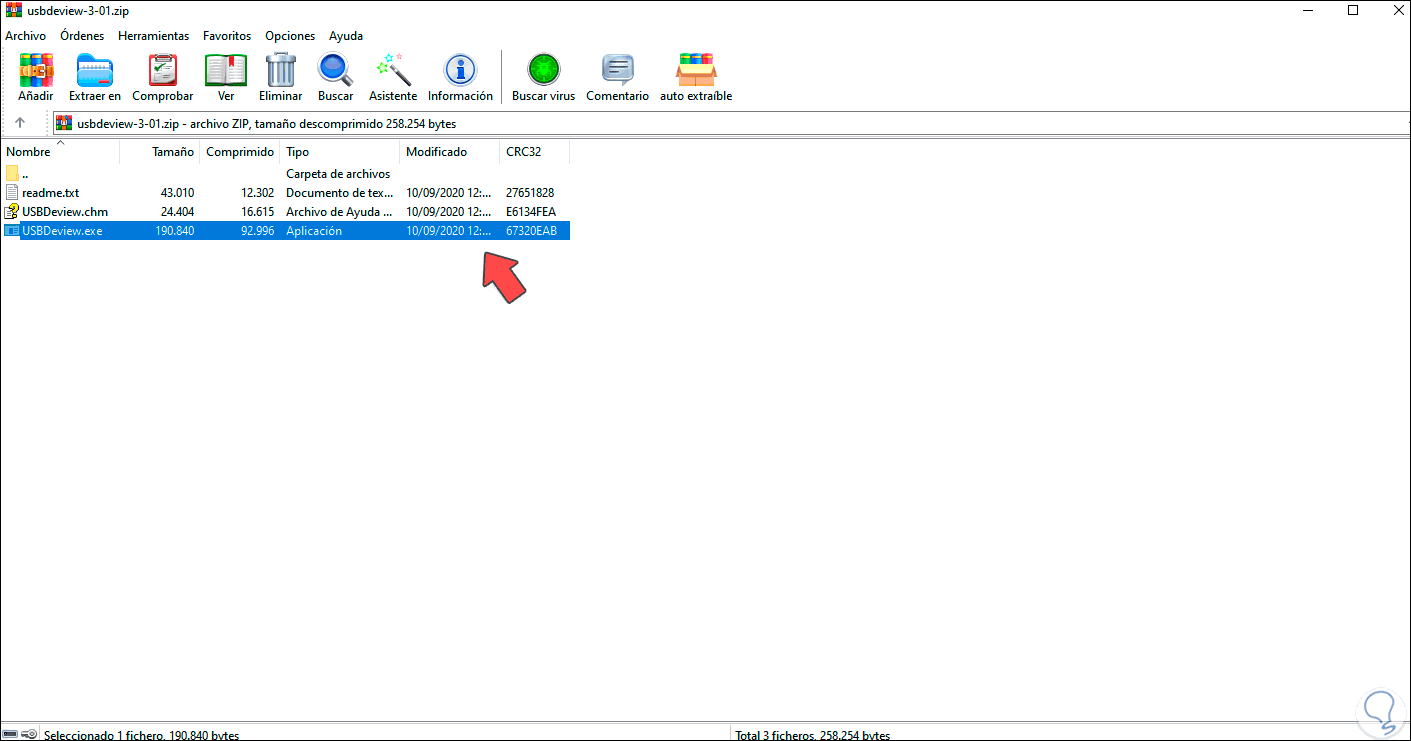Open the Ayuda menu
The width and height of the screenshot is (1411, 741).
tap(346, 36)
